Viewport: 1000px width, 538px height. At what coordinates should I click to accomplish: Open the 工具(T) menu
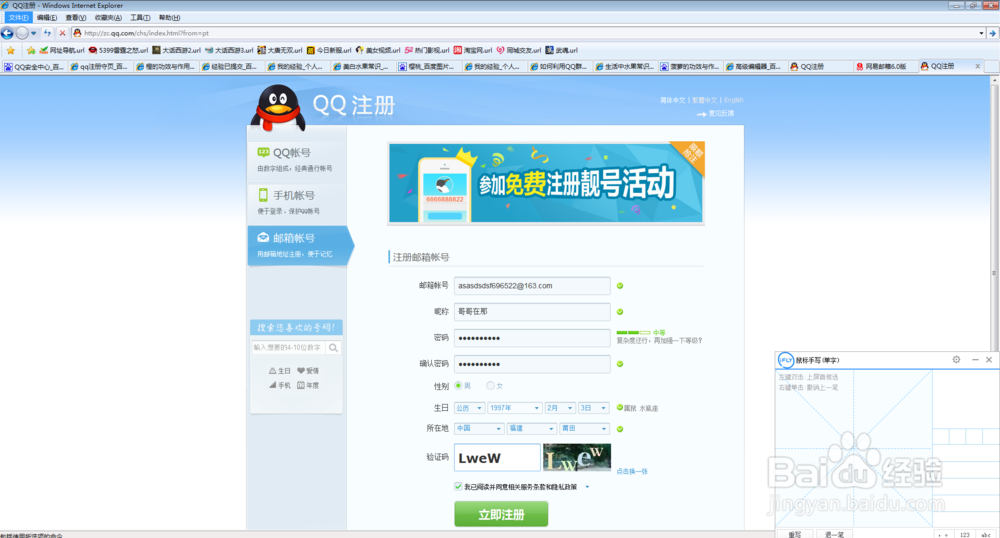[x=140, y=18]
